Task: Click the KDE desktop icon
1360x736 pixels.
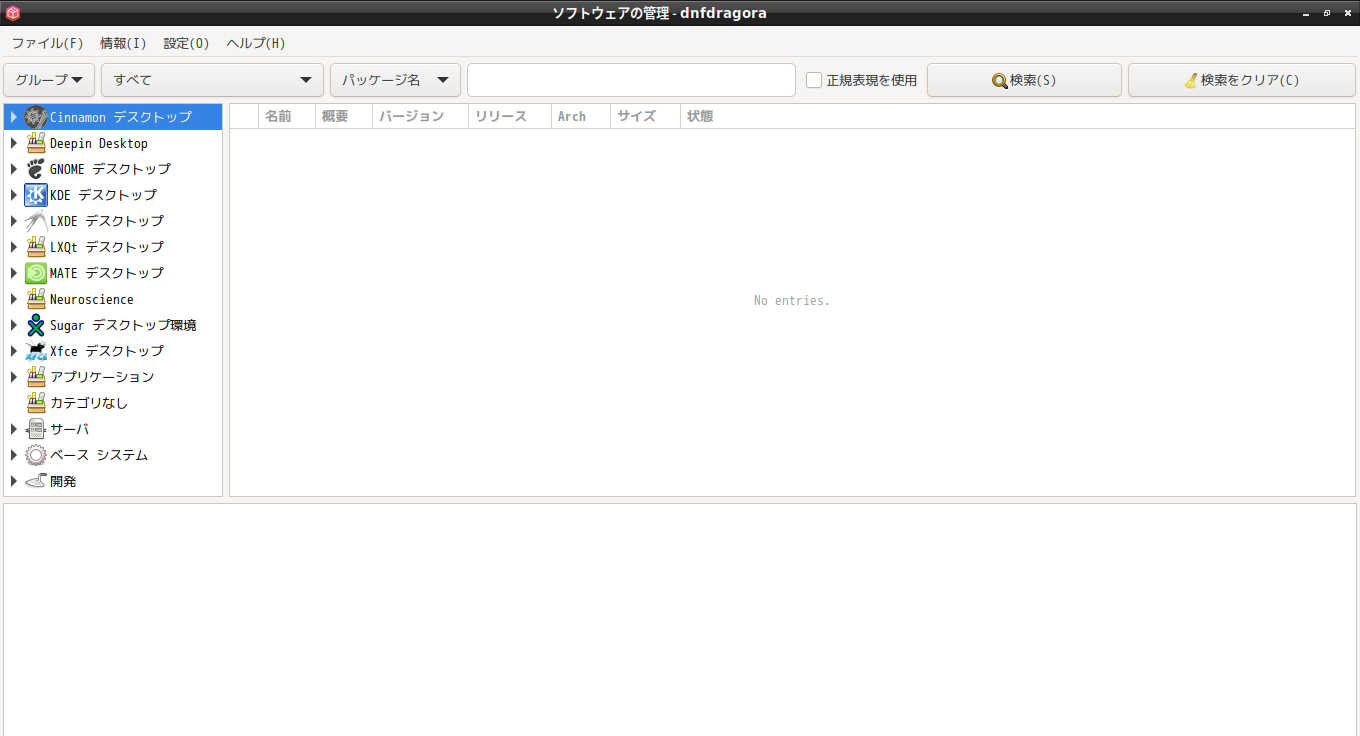Action: coord(36,195)
